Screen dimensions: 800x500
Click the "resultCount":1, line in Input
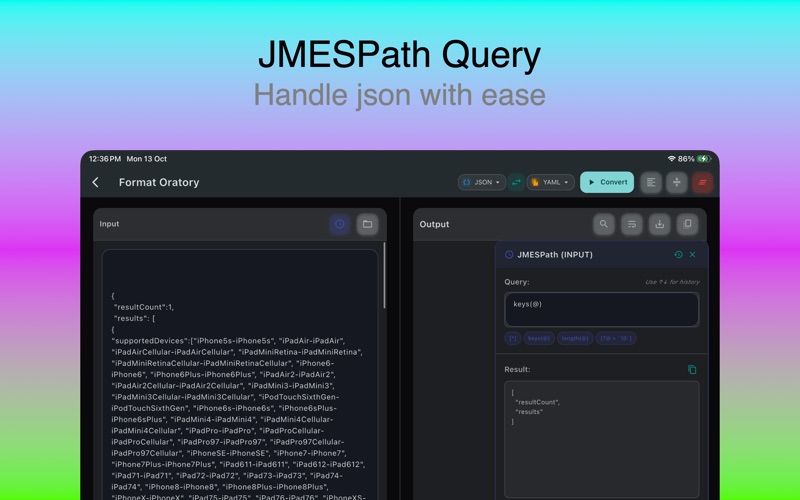(x=144, y=307)
